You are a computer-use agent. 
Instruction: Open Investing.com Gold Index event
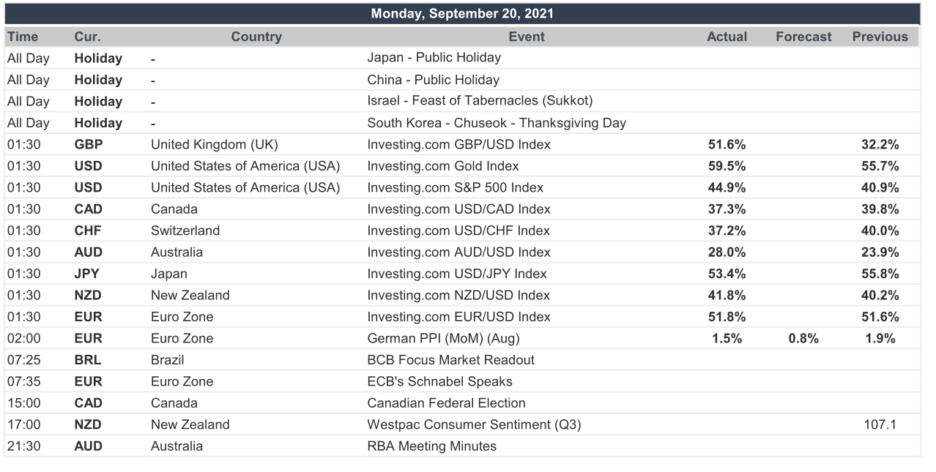443,166
